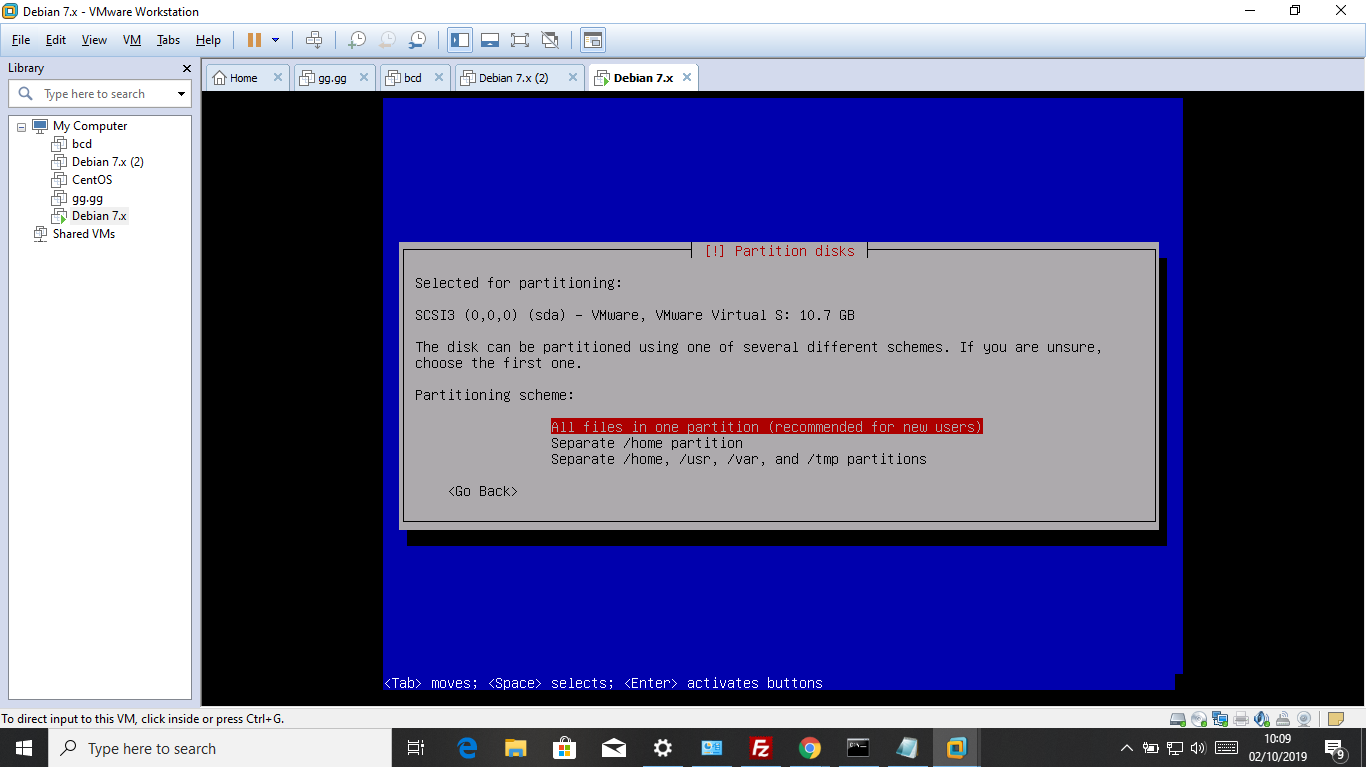Open the command prompt taskbar icon
1366x767 pixels.
click(858, 748)
